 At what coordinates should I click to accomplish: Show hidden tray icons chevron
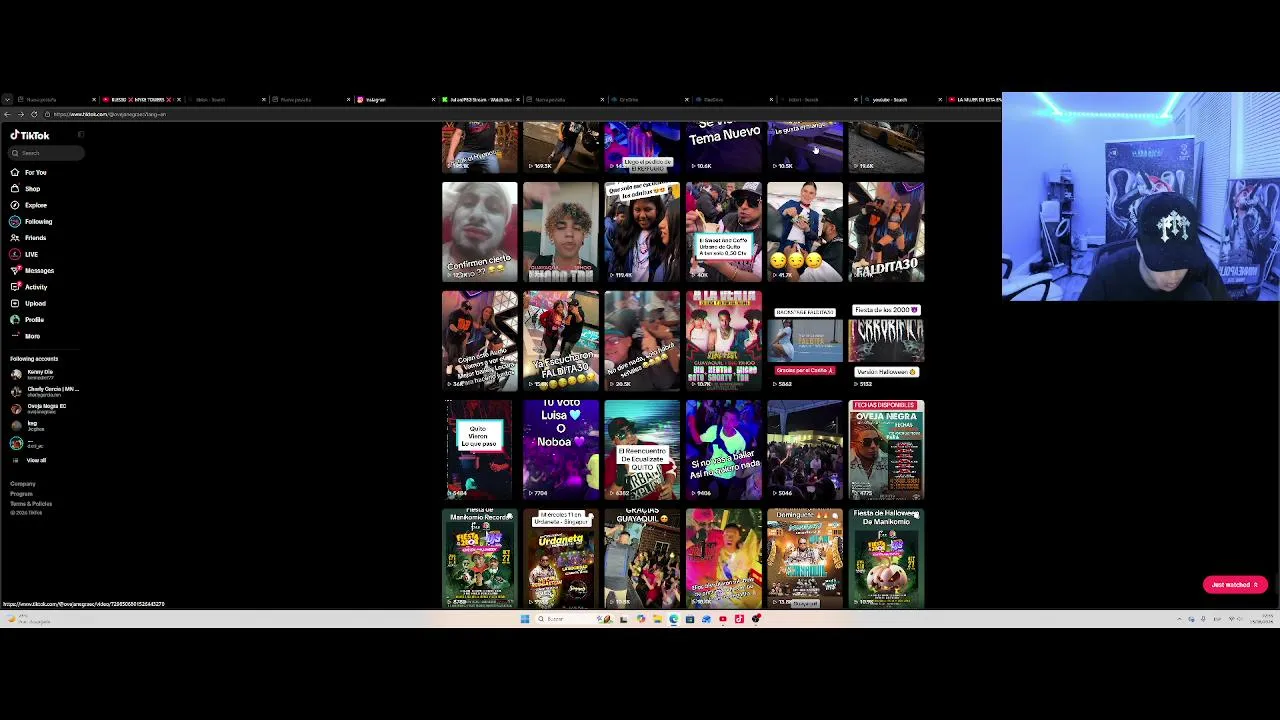click(1178, 619)
